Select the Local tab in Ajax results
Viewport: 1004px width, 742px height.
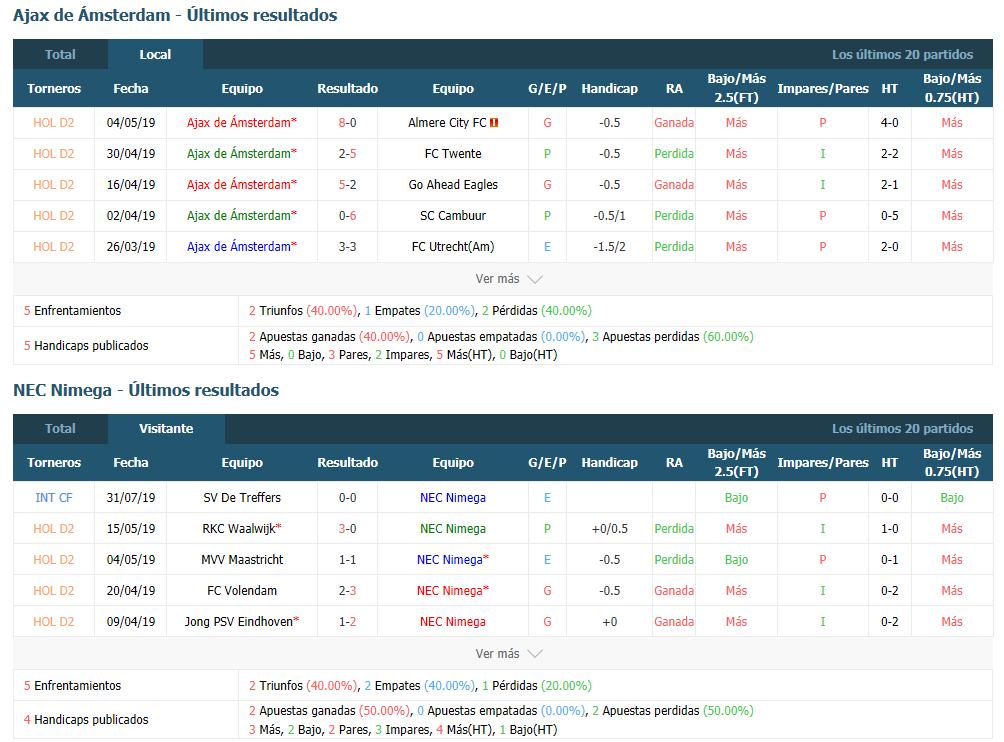click(155, 54)
